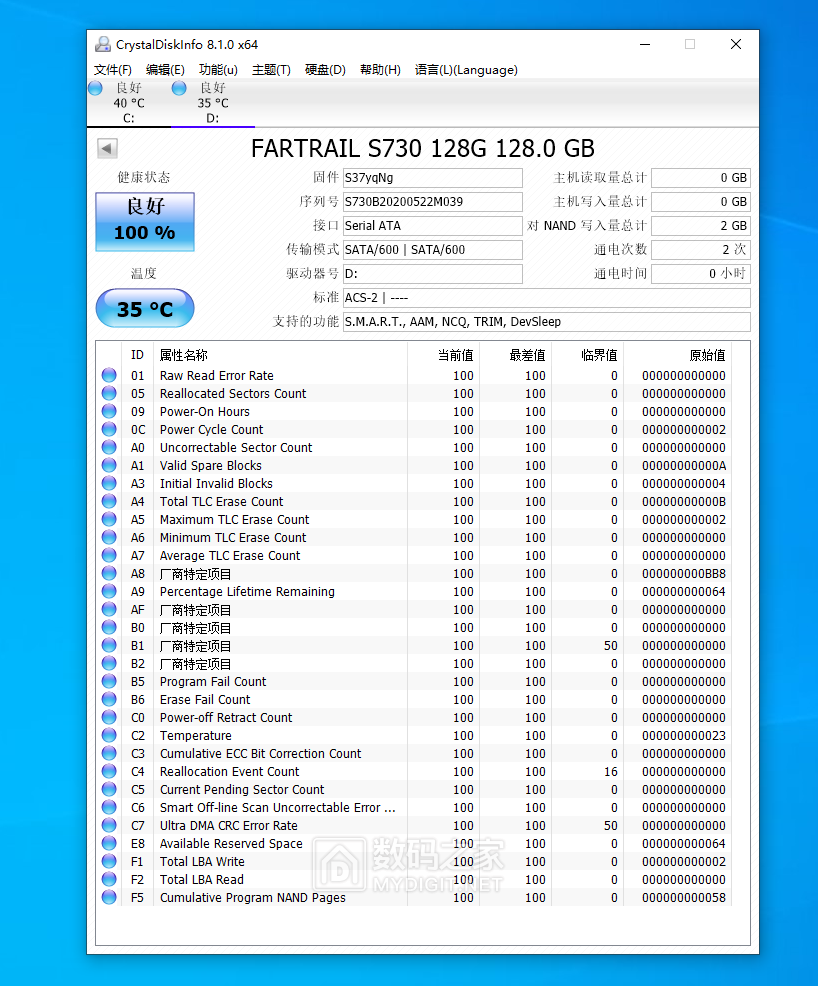Click status orb for Raw Read Error Rate
818x986 pixels.
click(x=109, y=375)
